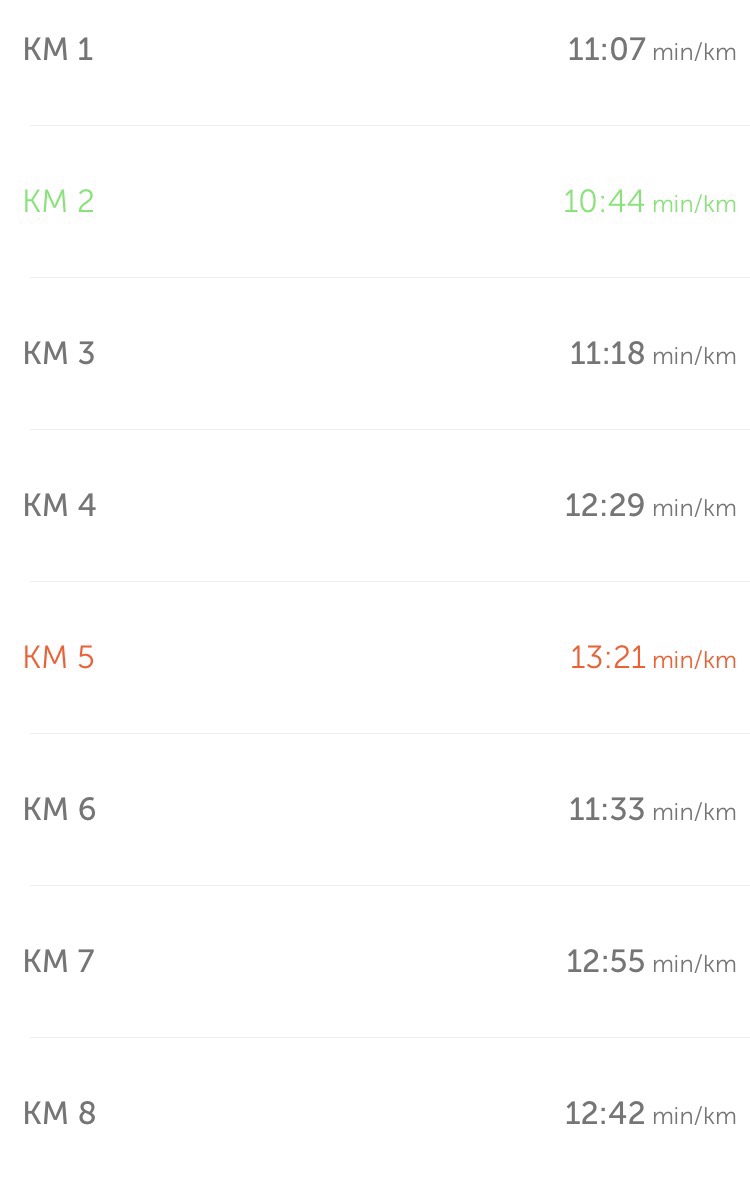Screen dimensions: 750x1190
Task: Select min/km unit beside 11:07
Action: pyautogui.click(x=694, y=53)
